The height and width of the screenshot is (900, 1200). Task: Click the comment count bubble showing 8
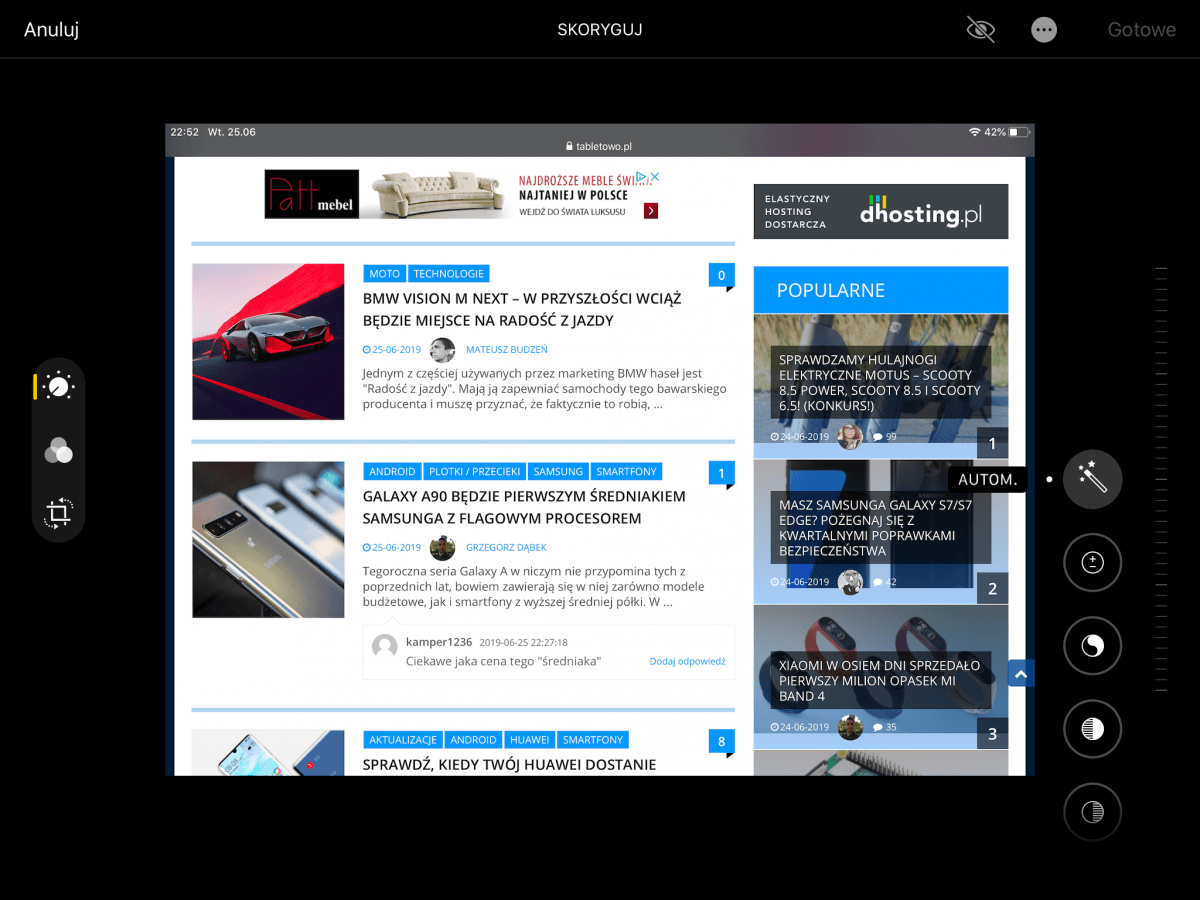click(x=721, y=742)
